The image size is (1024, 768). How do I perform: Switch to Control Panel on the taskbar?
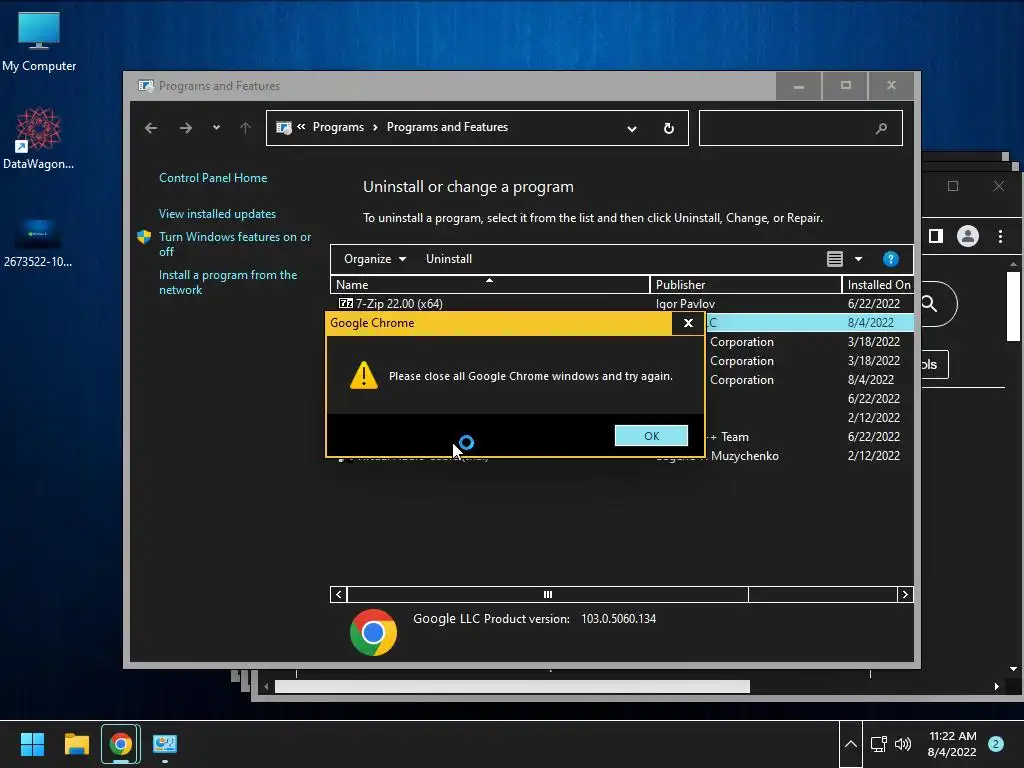165,744
